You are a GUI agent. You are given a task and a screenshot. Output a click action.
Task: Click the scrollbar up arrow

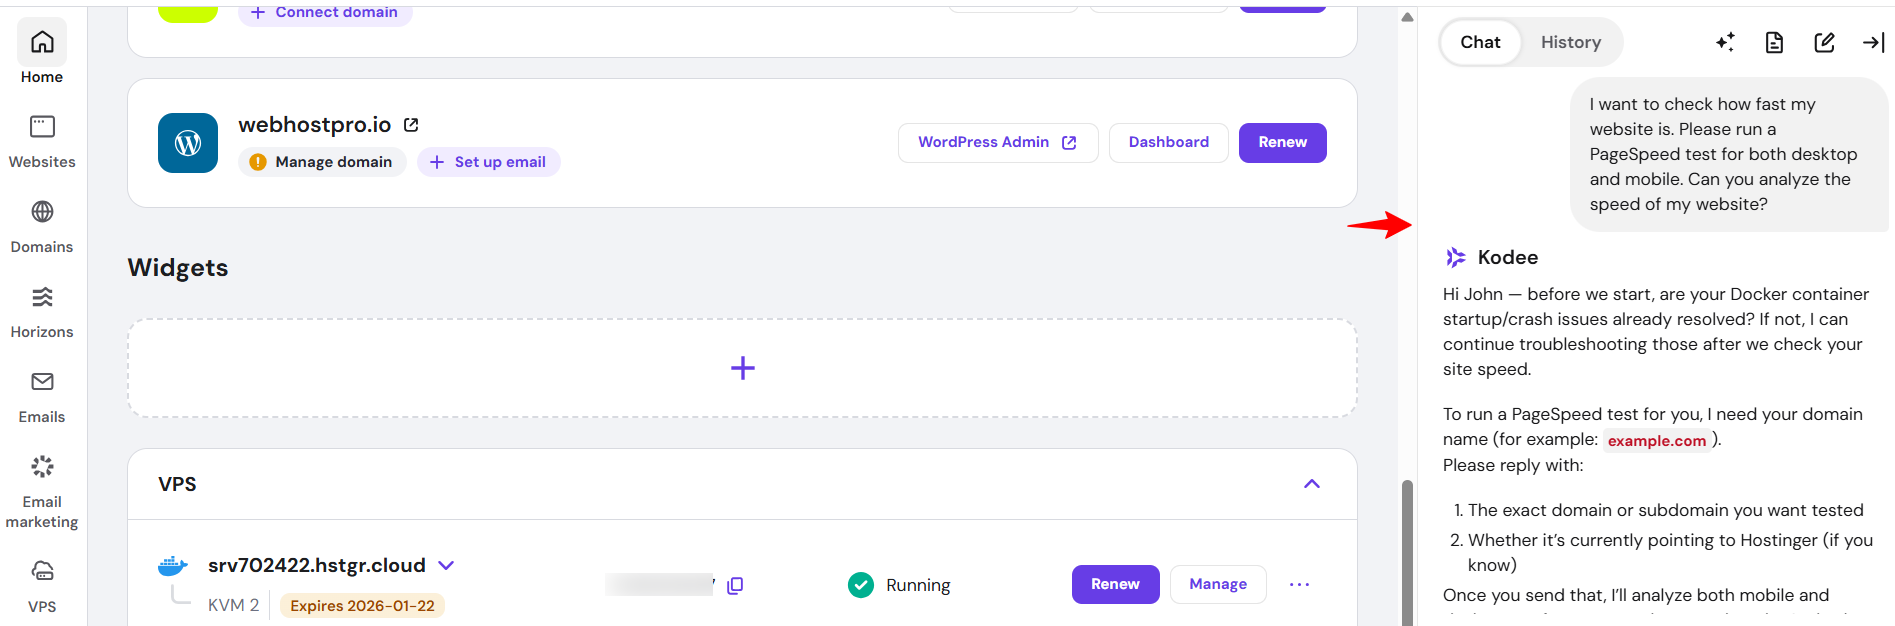tap(1407, 17)
